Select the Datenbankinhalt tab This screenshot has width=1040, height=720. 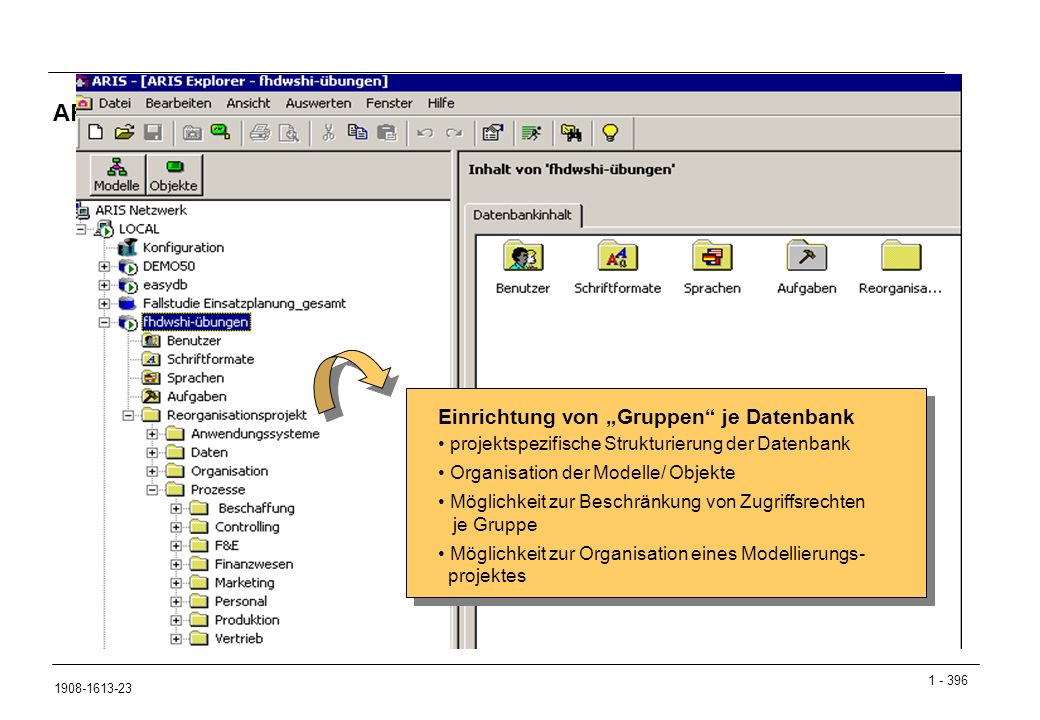(x=523, y=215)
